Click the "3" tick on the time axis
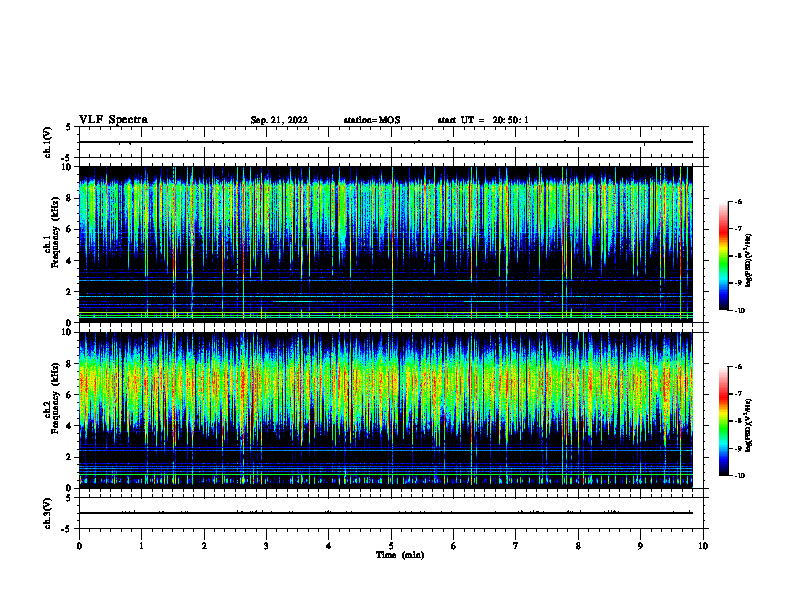Image resolution: width=792 pixels, height=612 pixels. click(x=266, y=546)
